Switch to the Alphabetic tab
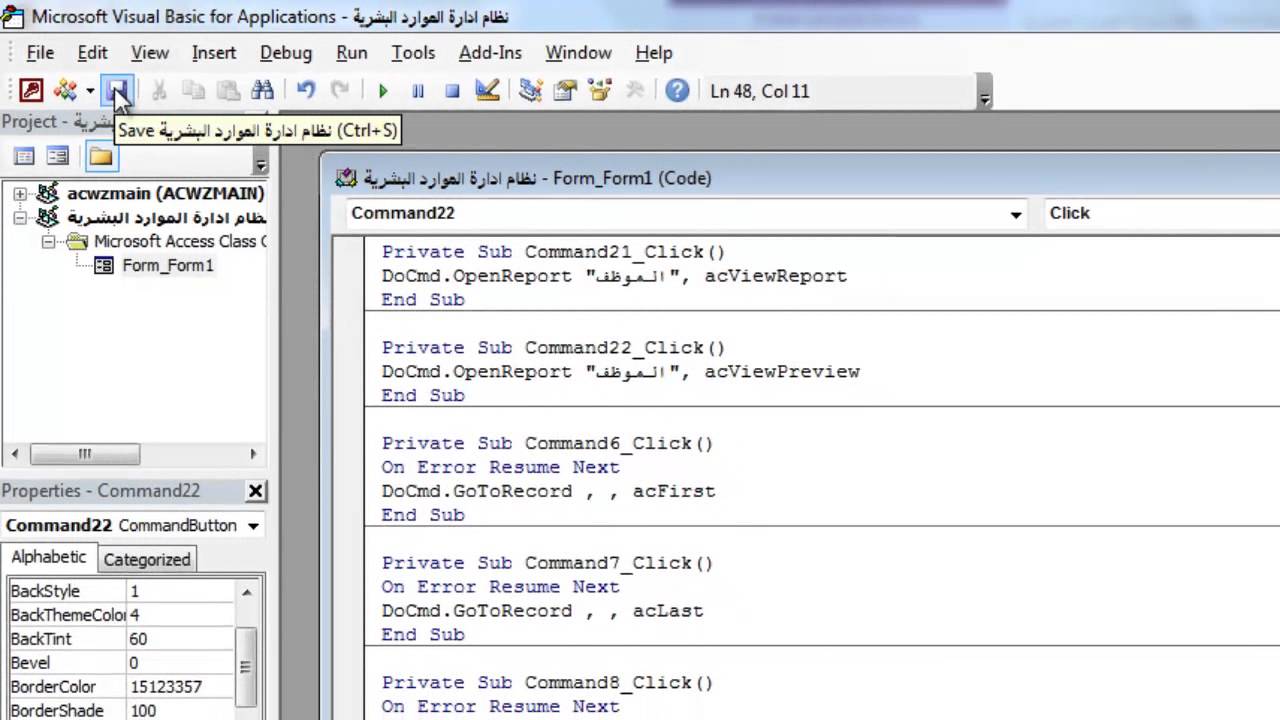 49,557
